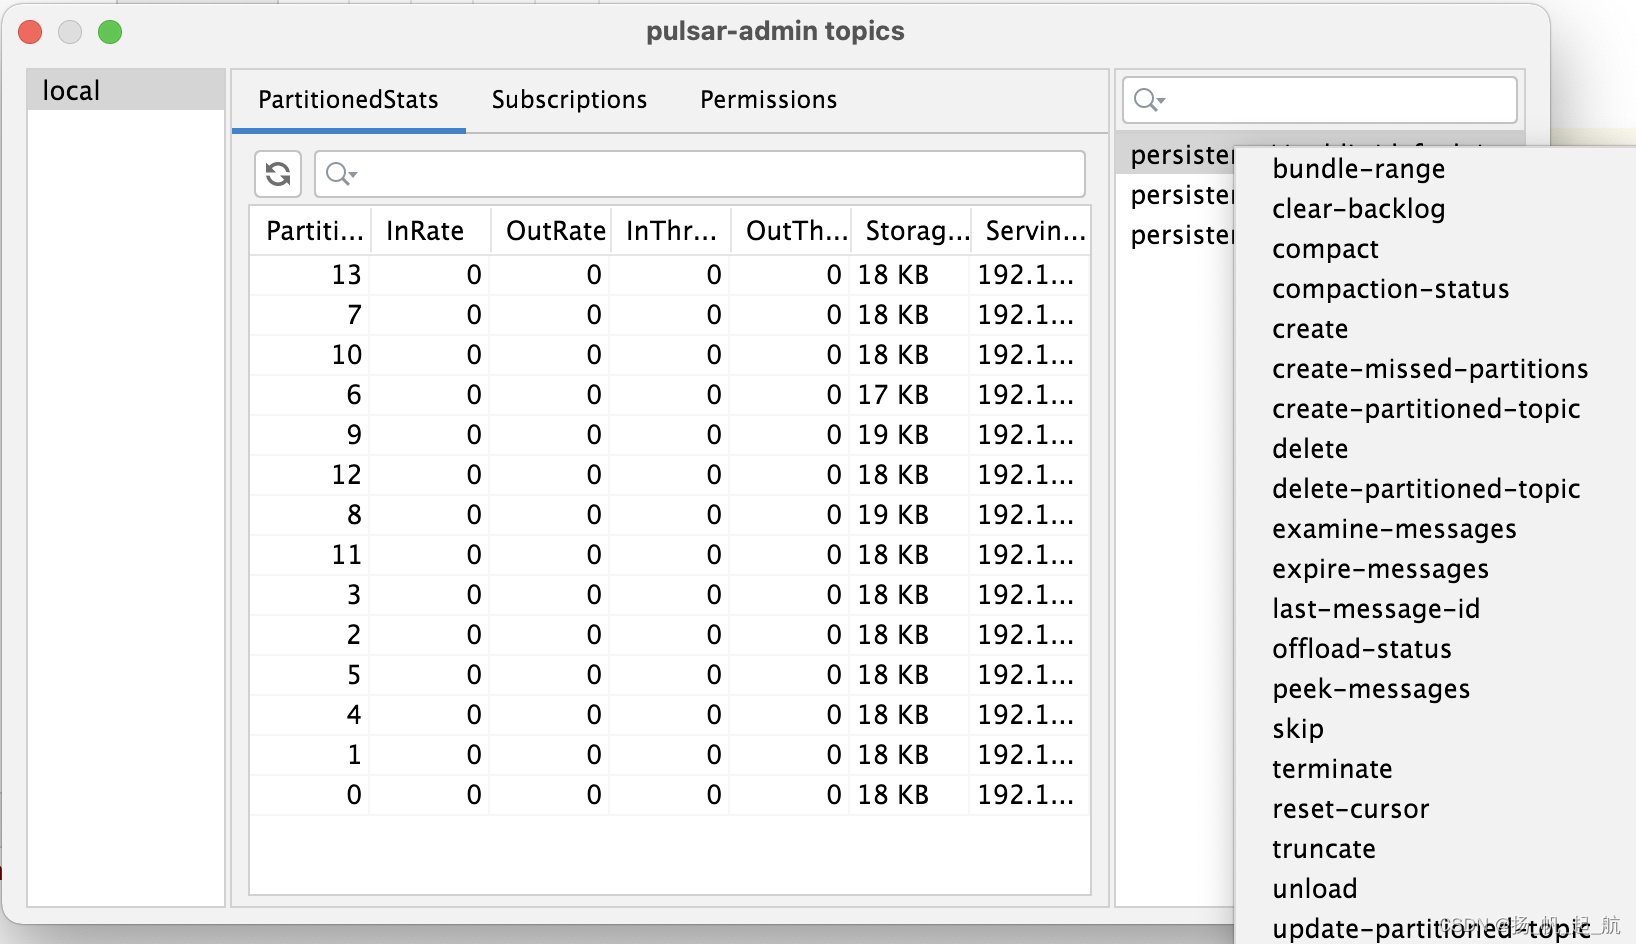1636x944 pixels.
Task: Refresh the partitioned stats table
Action: (x=277, y=174)
